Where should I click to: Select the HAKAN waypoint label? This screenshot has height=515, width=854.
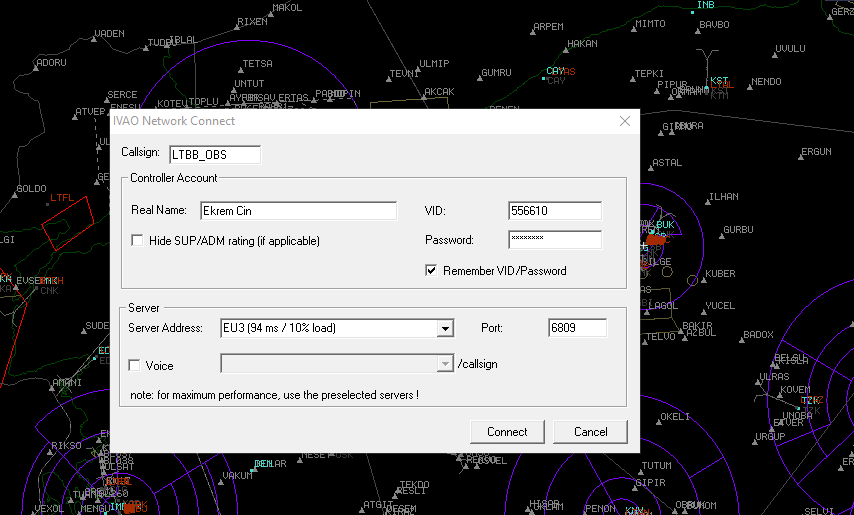[x=582, y=44]
